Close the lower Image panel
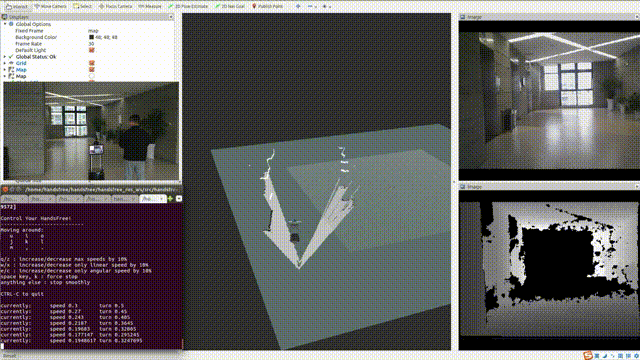Screen dimensions: 640x360 (637, 187)
